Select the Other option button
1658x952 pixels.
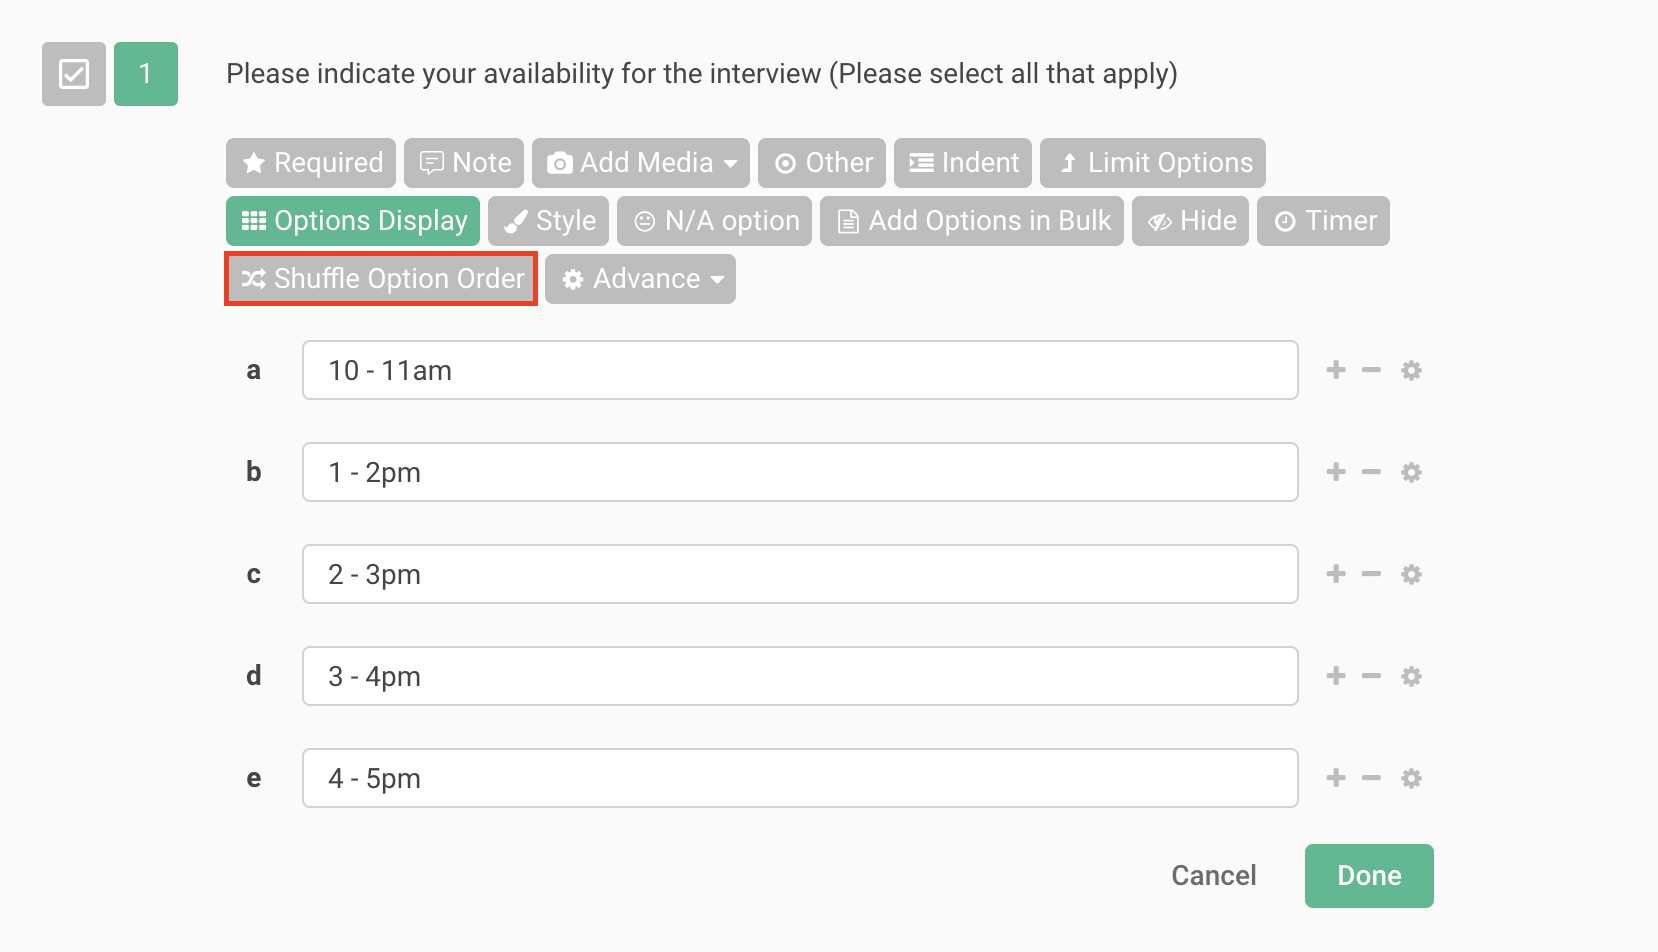(x=821, y=162)
